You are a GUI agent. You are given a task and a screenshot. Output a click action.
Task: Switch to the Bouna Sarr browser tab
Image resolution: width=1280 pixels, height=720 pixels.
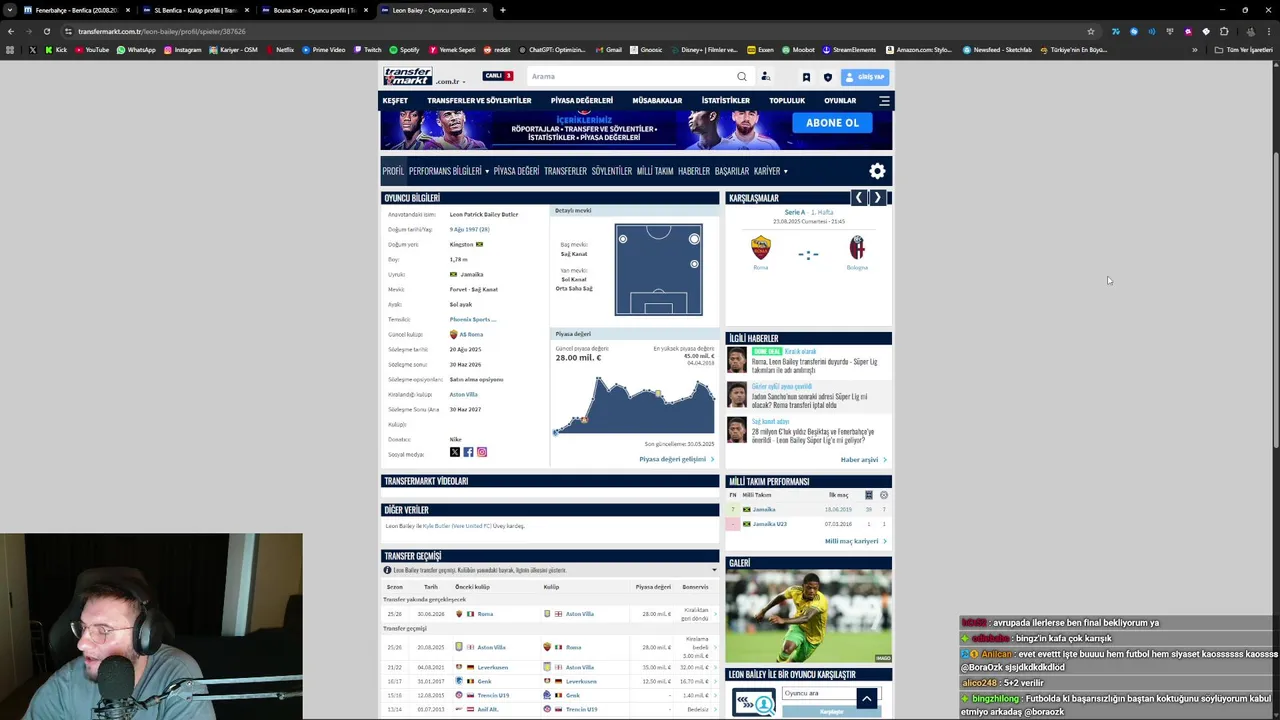click(x=313, y=10)
